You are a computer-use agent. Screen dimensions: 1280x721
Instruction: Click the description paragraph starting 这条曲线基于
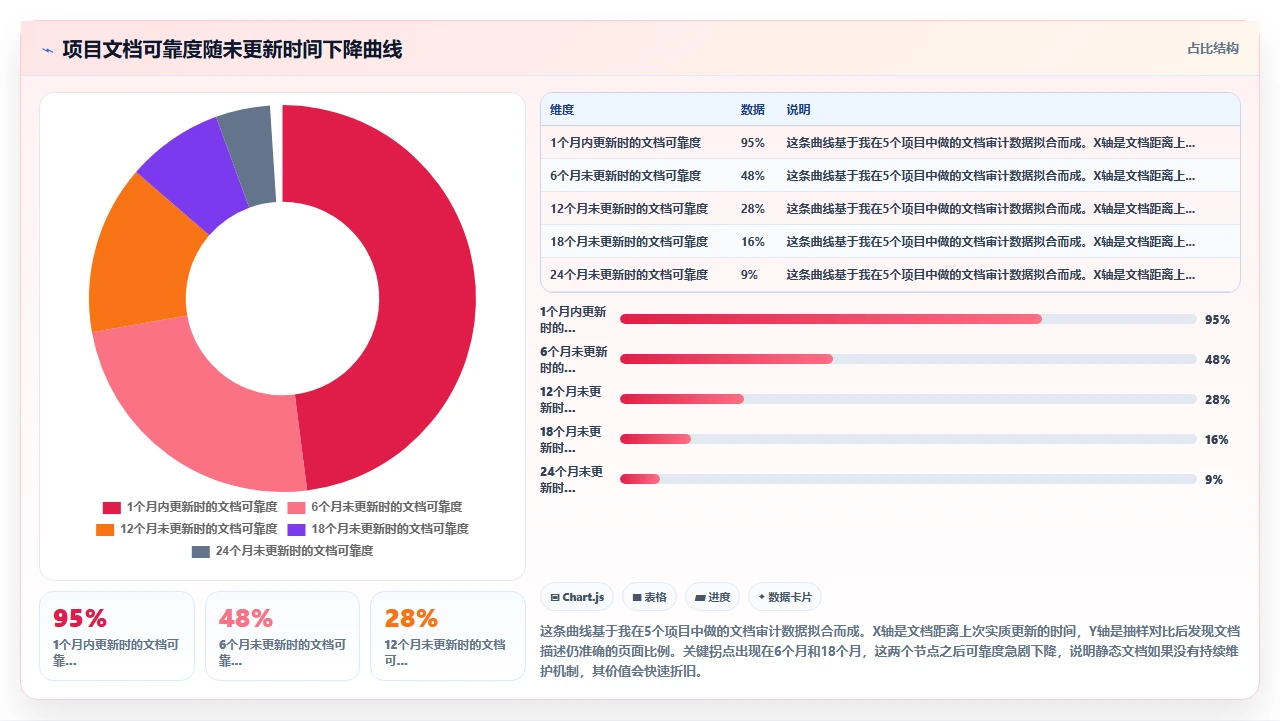point(890,651)
